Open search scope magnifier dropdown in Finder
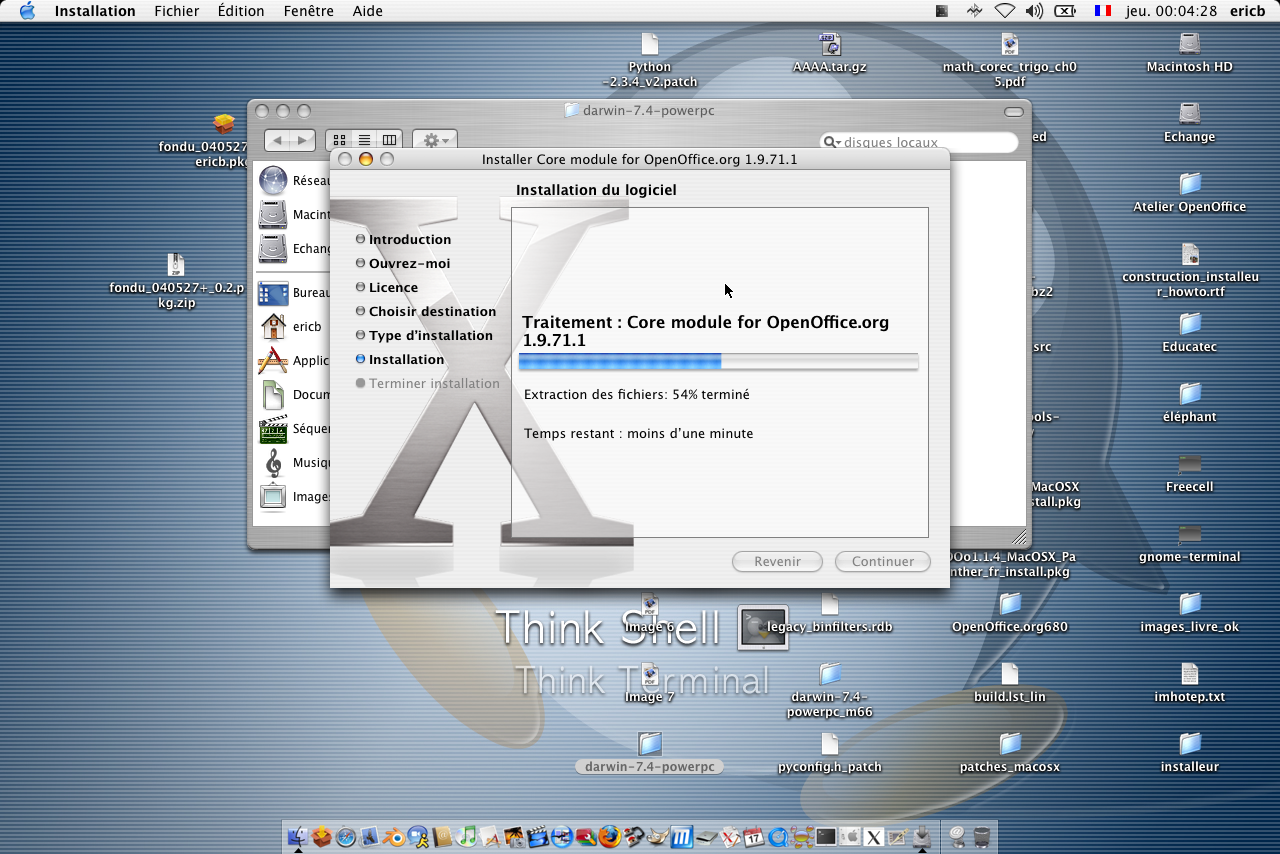This screenshot has width=1280, height=854. tap(832, 142)
